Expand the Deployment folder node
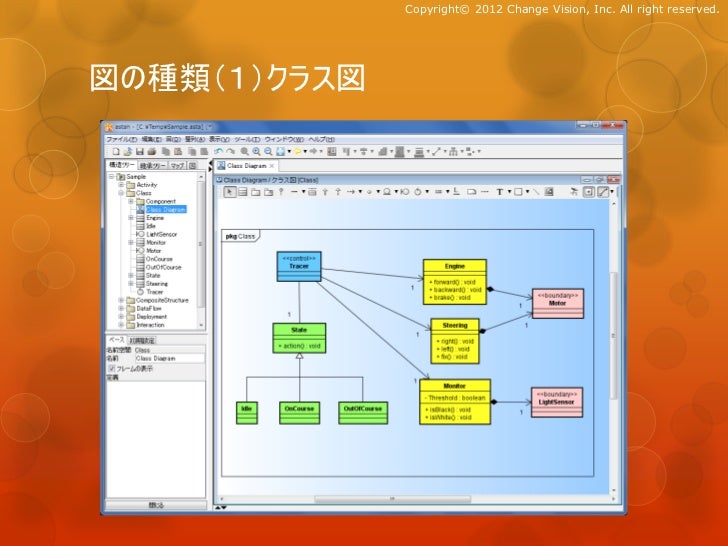 121,317
